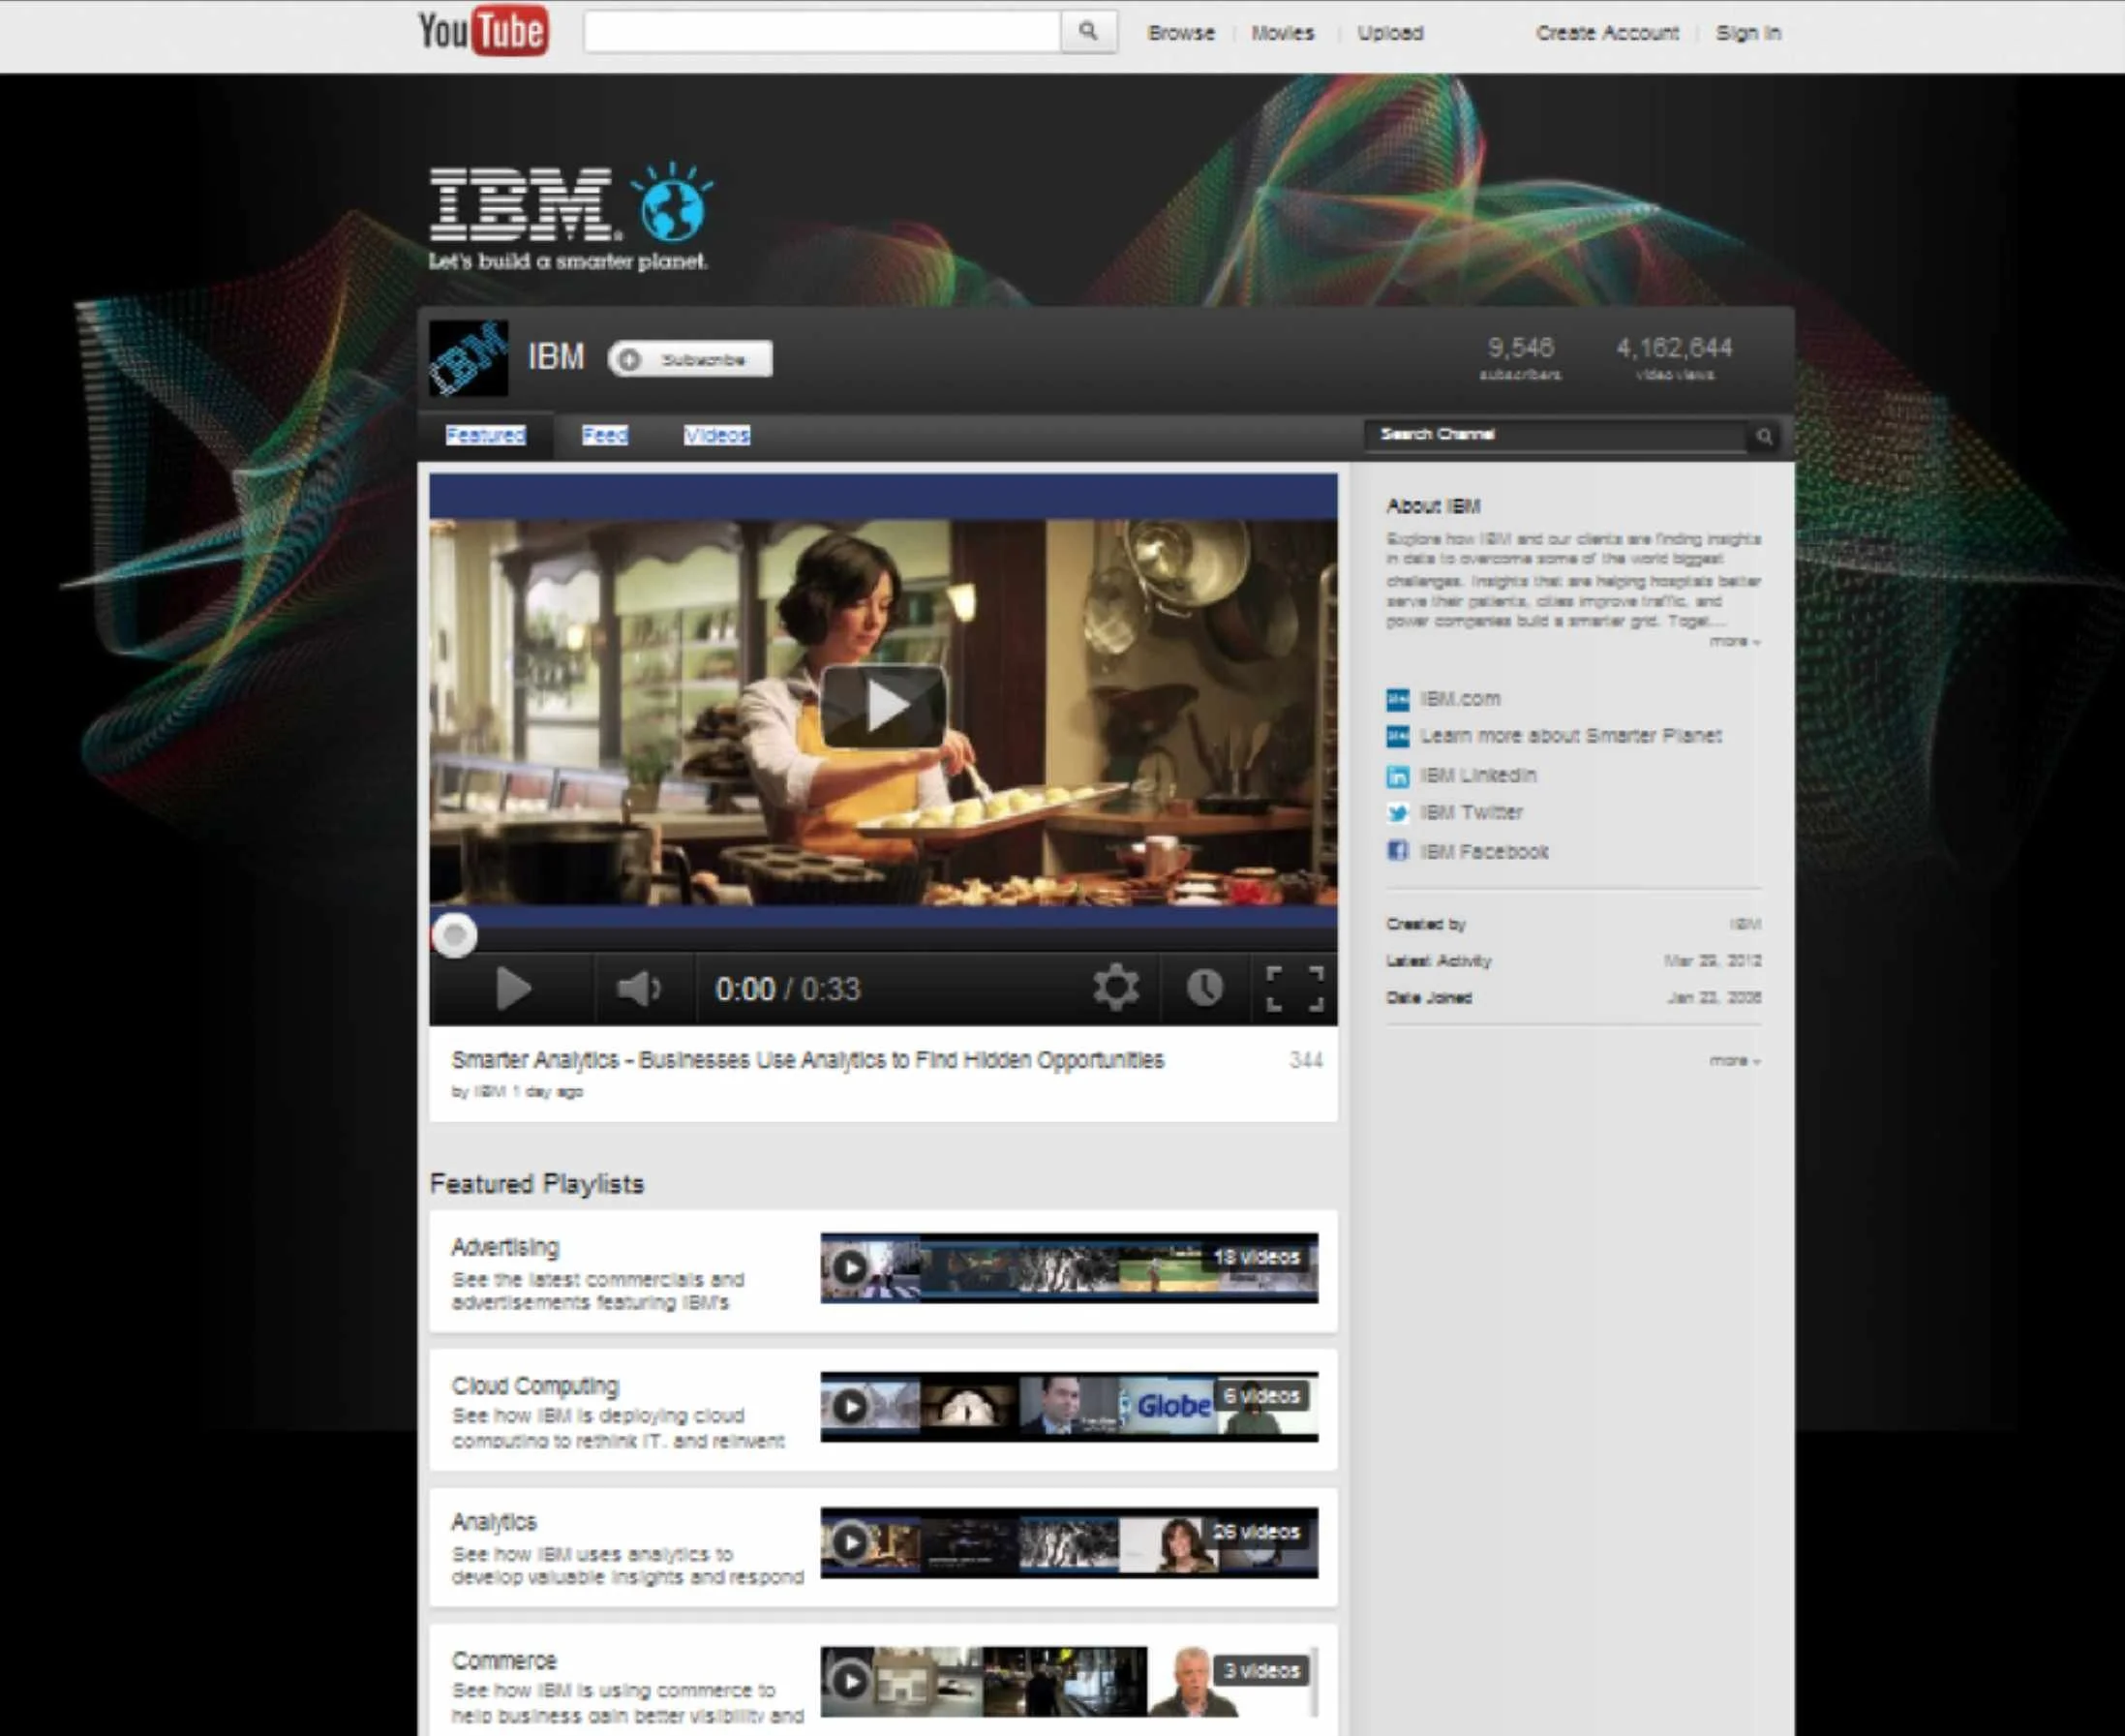Click the video progress bar scrubber handle
Screen dimensions: 2125x1736
pyautogui.click(x=454, y=936)
